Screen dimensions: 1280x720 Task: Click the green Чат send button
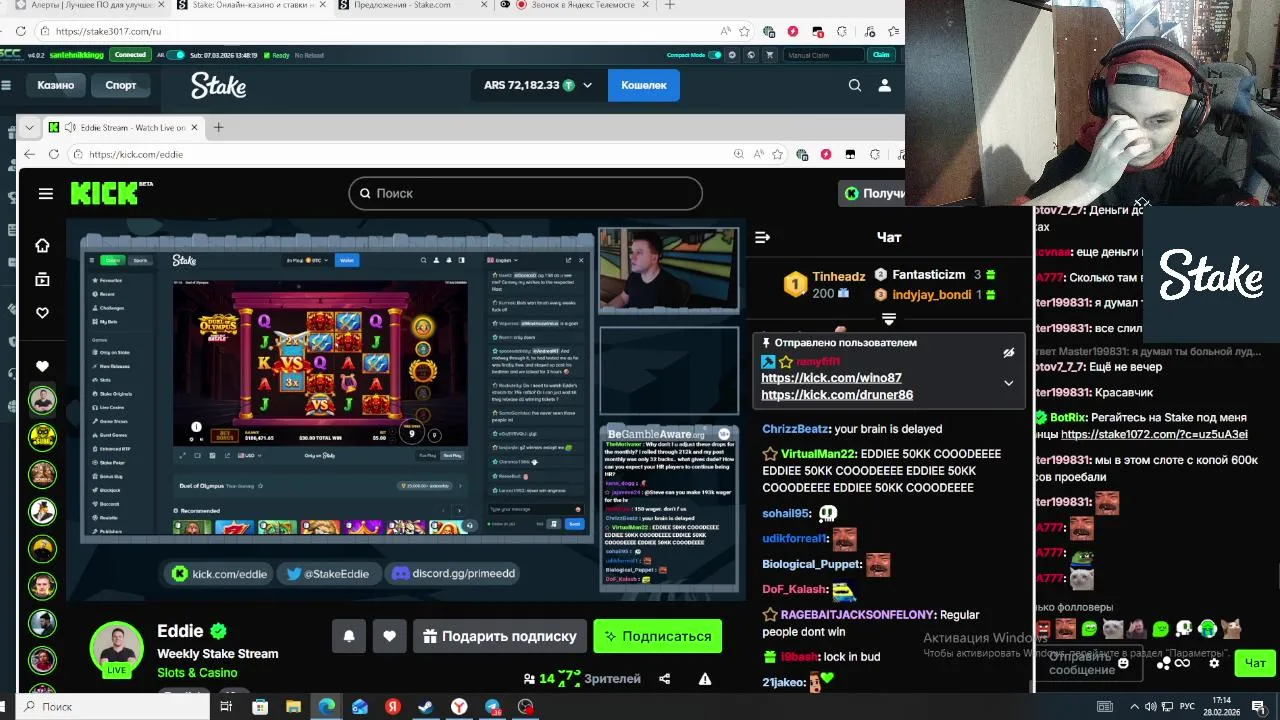(1255, 663)
